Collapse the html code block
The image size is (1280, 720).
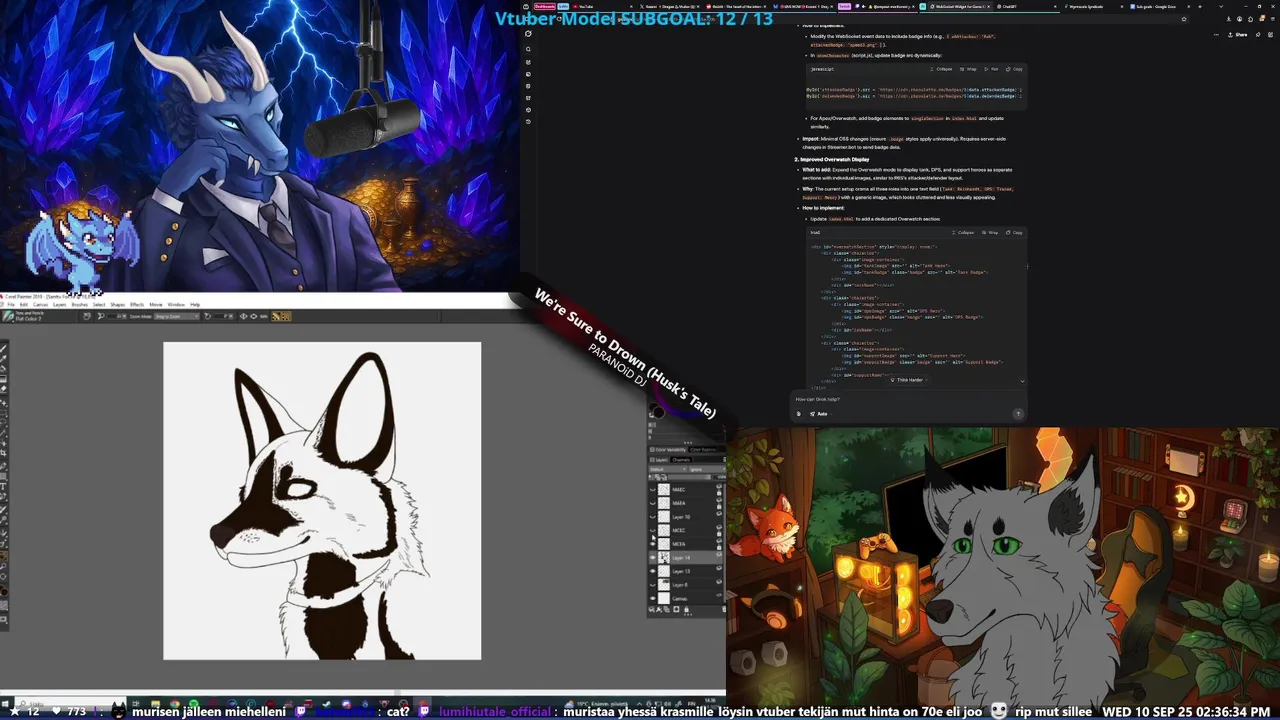click(x=963, y=232)
